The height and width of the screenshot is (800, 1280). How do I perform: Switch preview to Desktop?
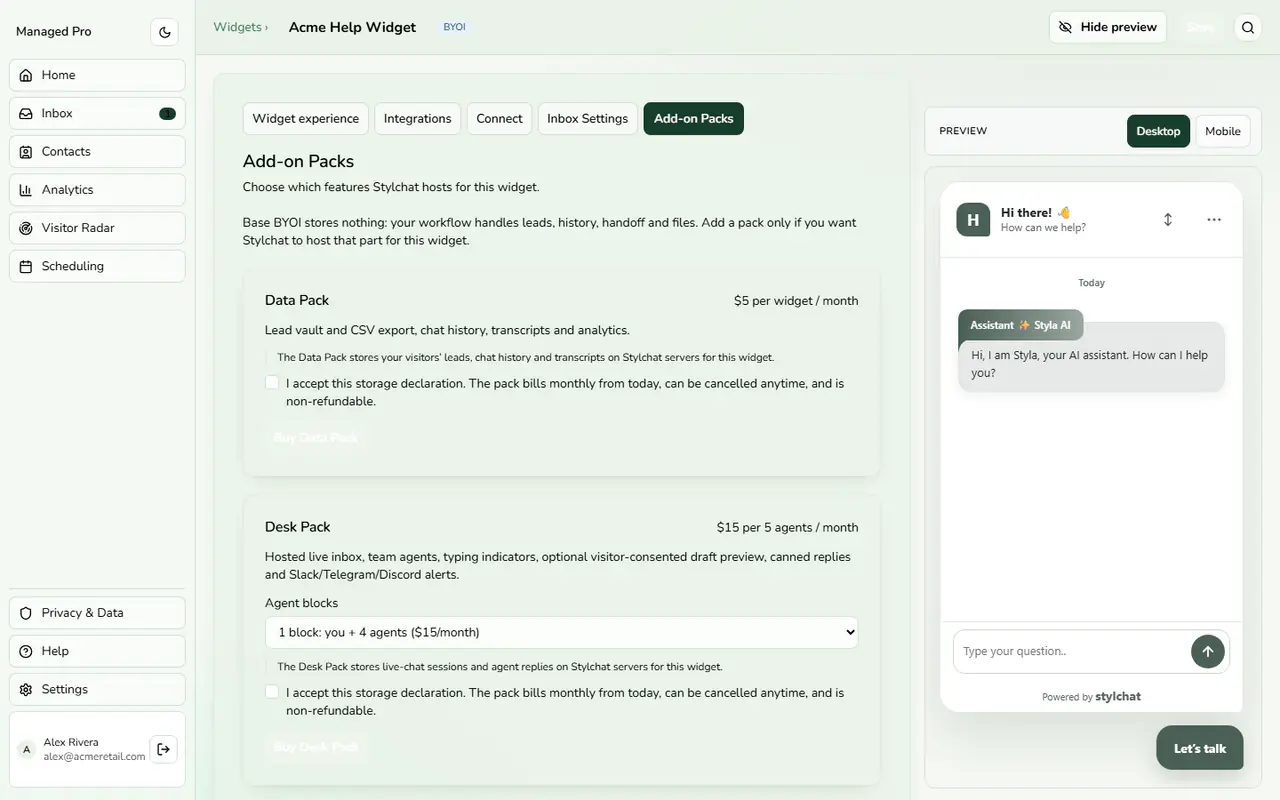click(x=1158, y=131)
